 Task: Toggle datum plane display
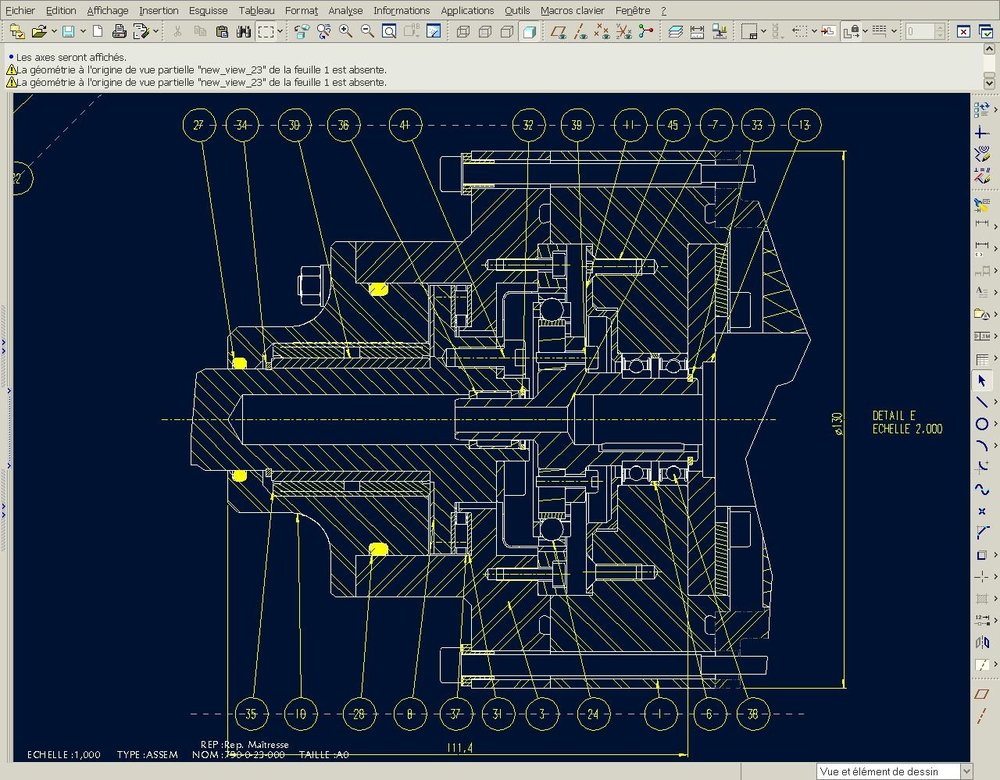[559, 32]
